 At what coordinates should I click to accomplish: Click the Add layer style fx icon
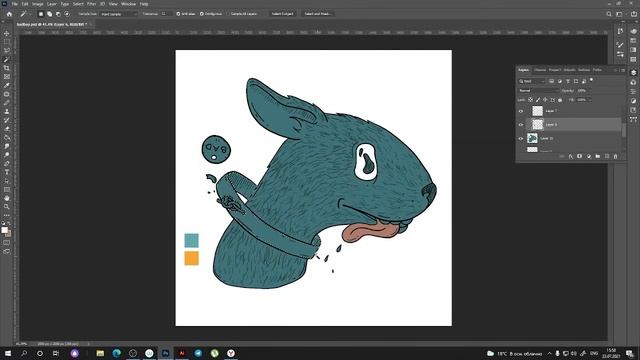click(570, 156)
